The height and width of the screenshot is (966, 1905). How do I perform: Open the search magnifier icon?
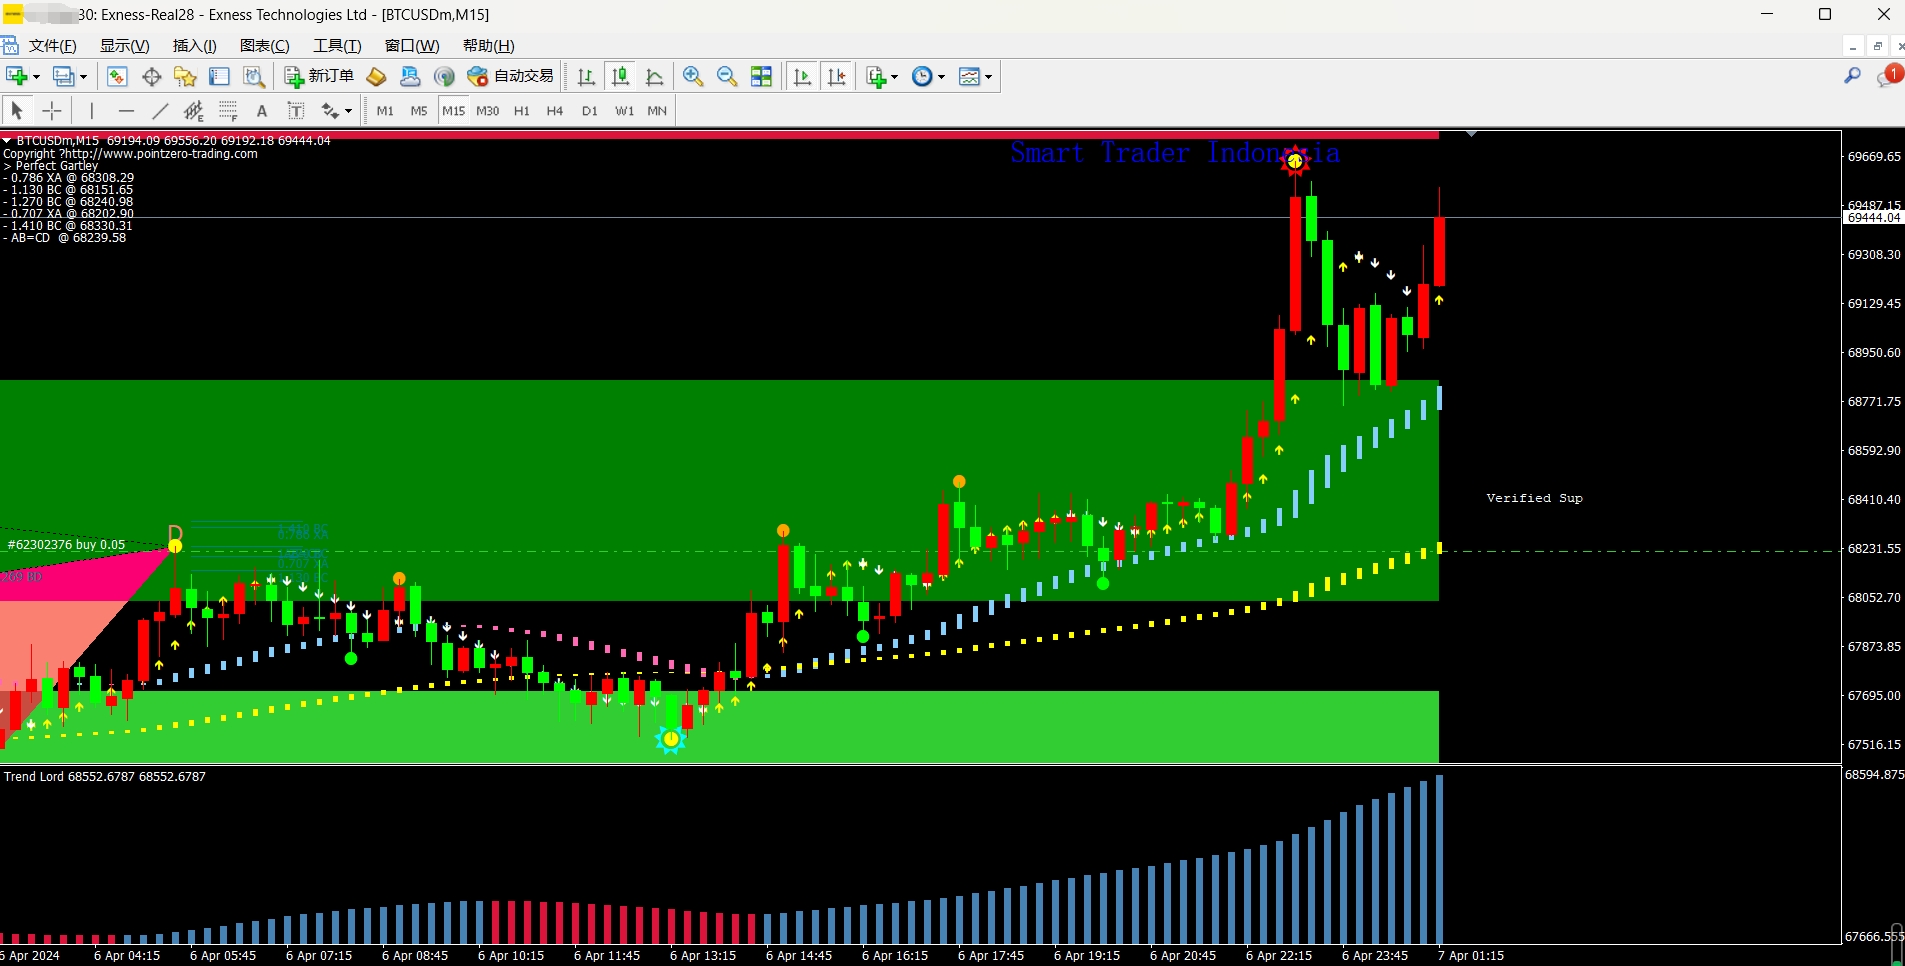pyautogui.click(x=1852, y=76)
